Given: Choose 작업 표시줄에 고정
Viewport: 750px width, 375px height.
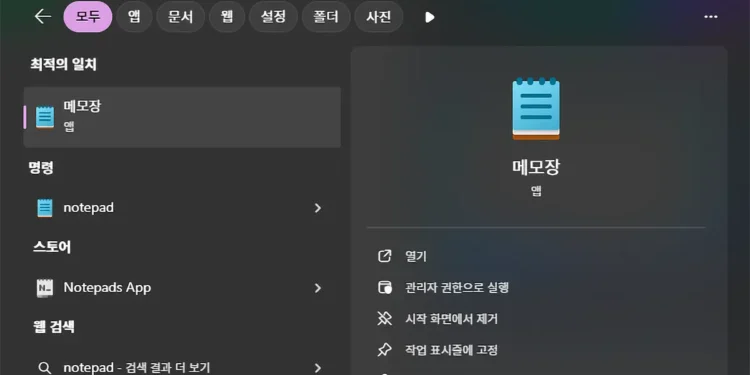Looking at the screenshot, I should tap(452, 350).
